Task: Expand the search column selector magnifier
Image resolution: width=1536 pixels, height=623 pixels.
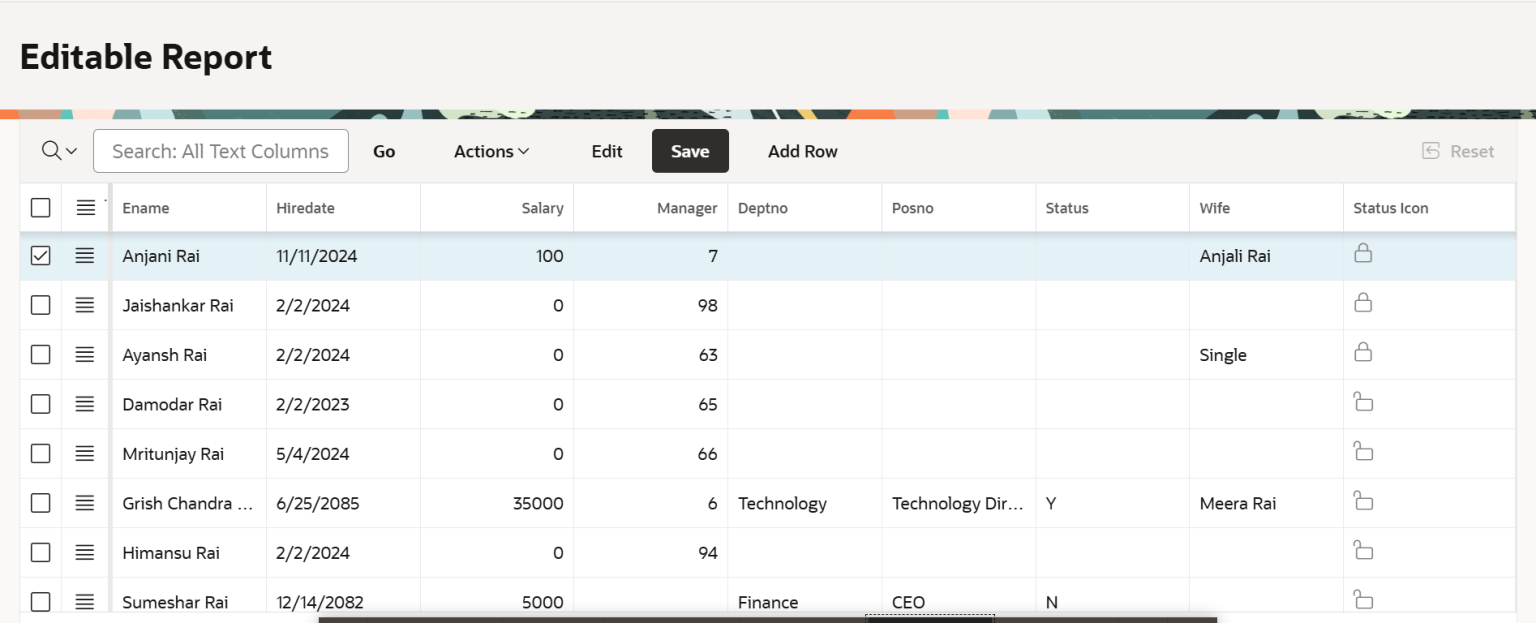Action: [59, 151]
